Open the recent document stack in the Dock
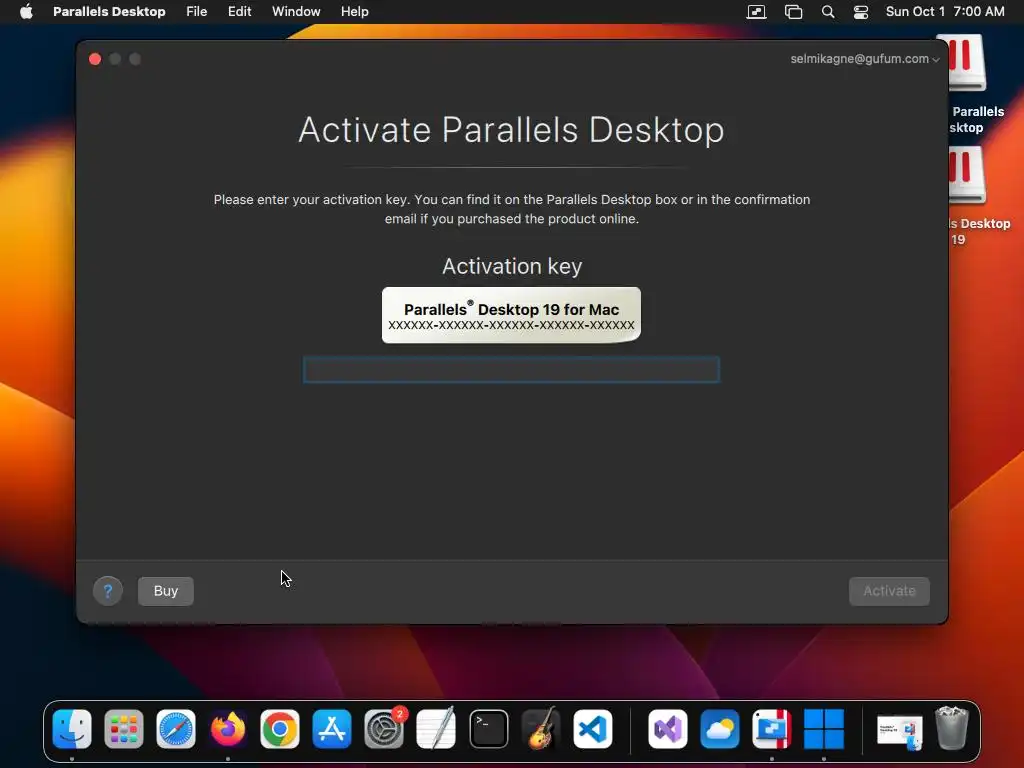Viewport: 1024px width, 768px height. point(900,731)
